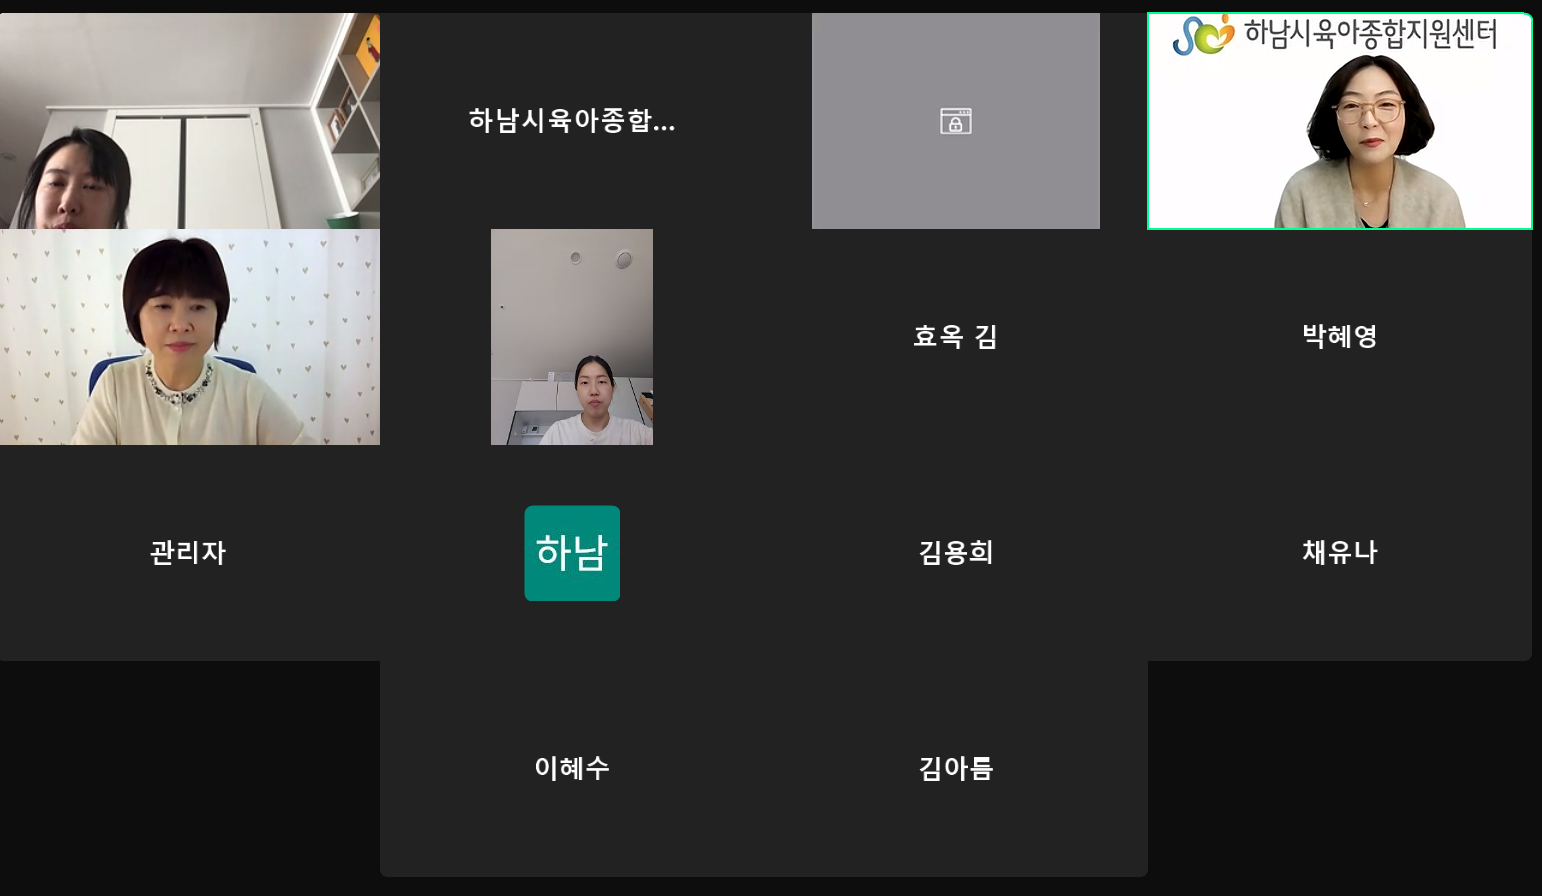Viewport: 1542px width, 896px height.
Task: Select the 박혜영 participant tile
Action: (x=1340, y=337)
